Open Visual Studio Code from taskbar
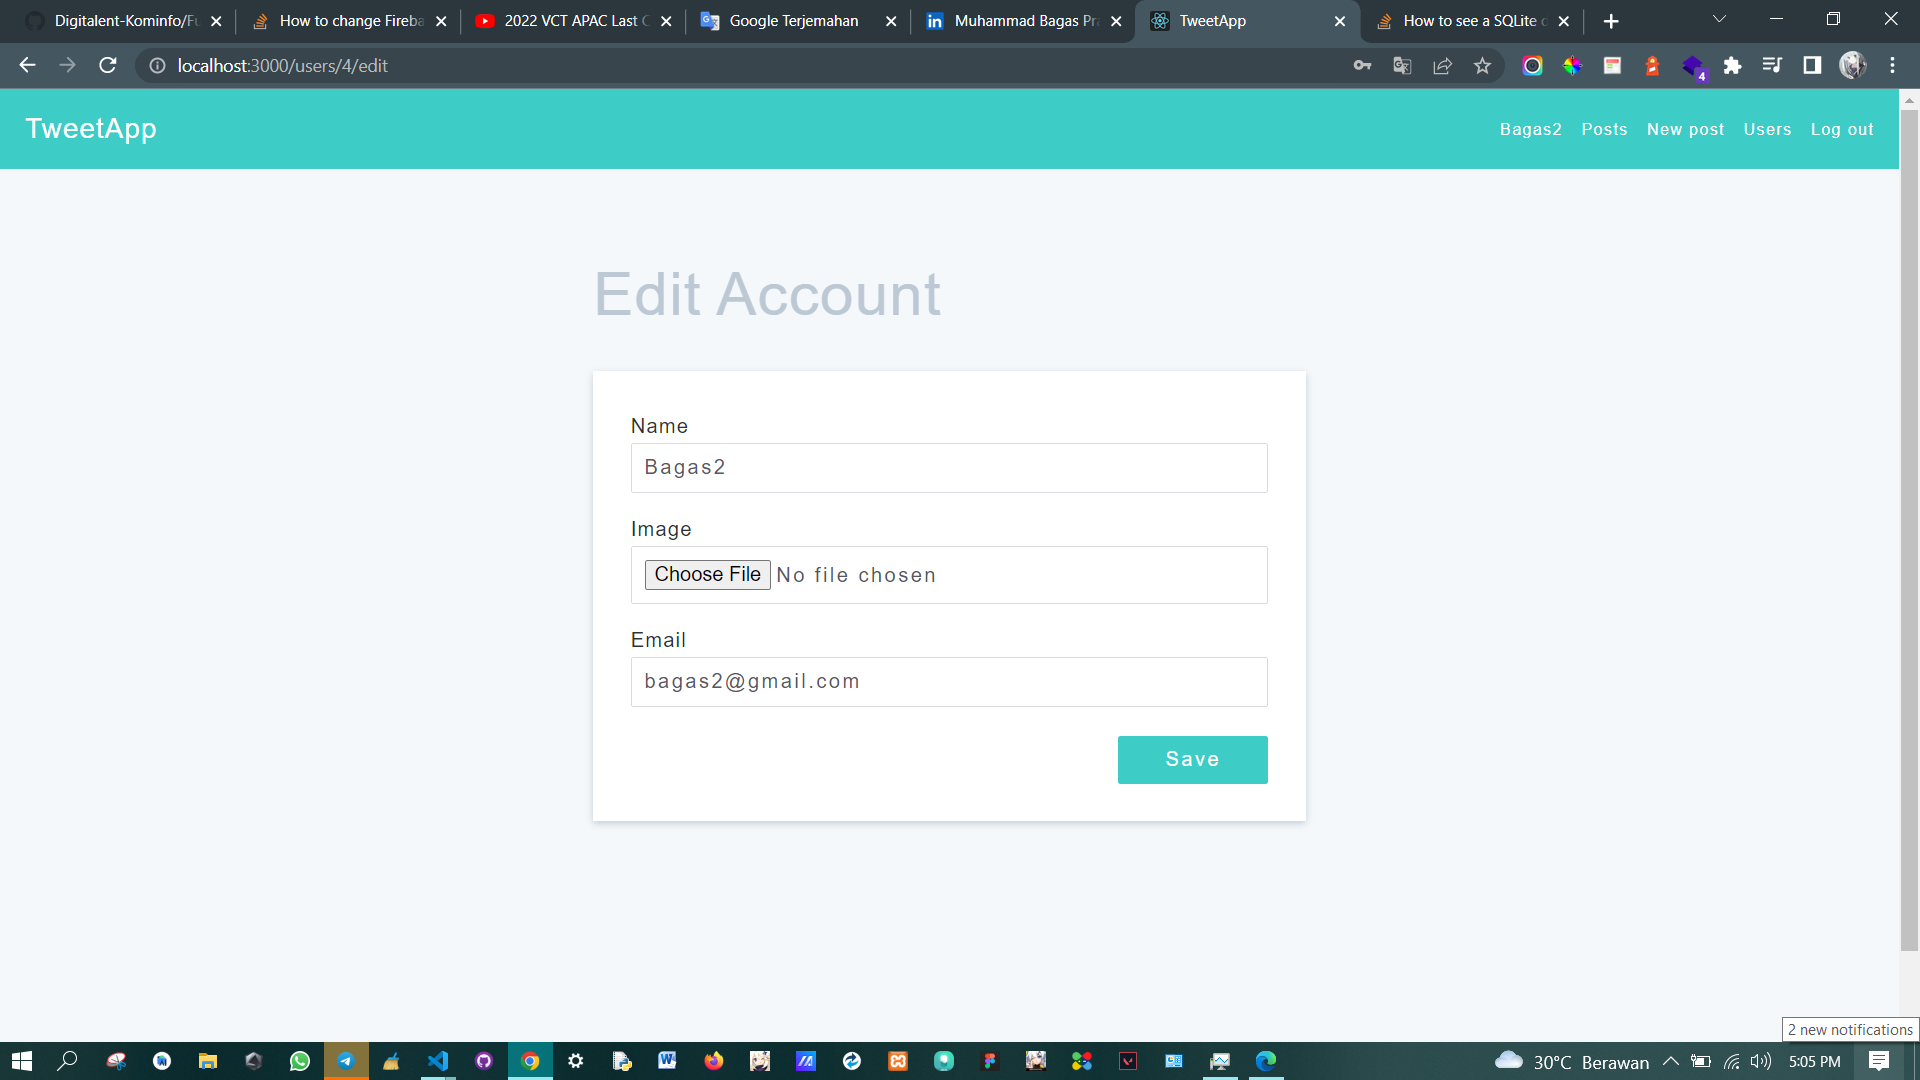The height and width of the screenshot is (1080, 1920). (438, 1061)
